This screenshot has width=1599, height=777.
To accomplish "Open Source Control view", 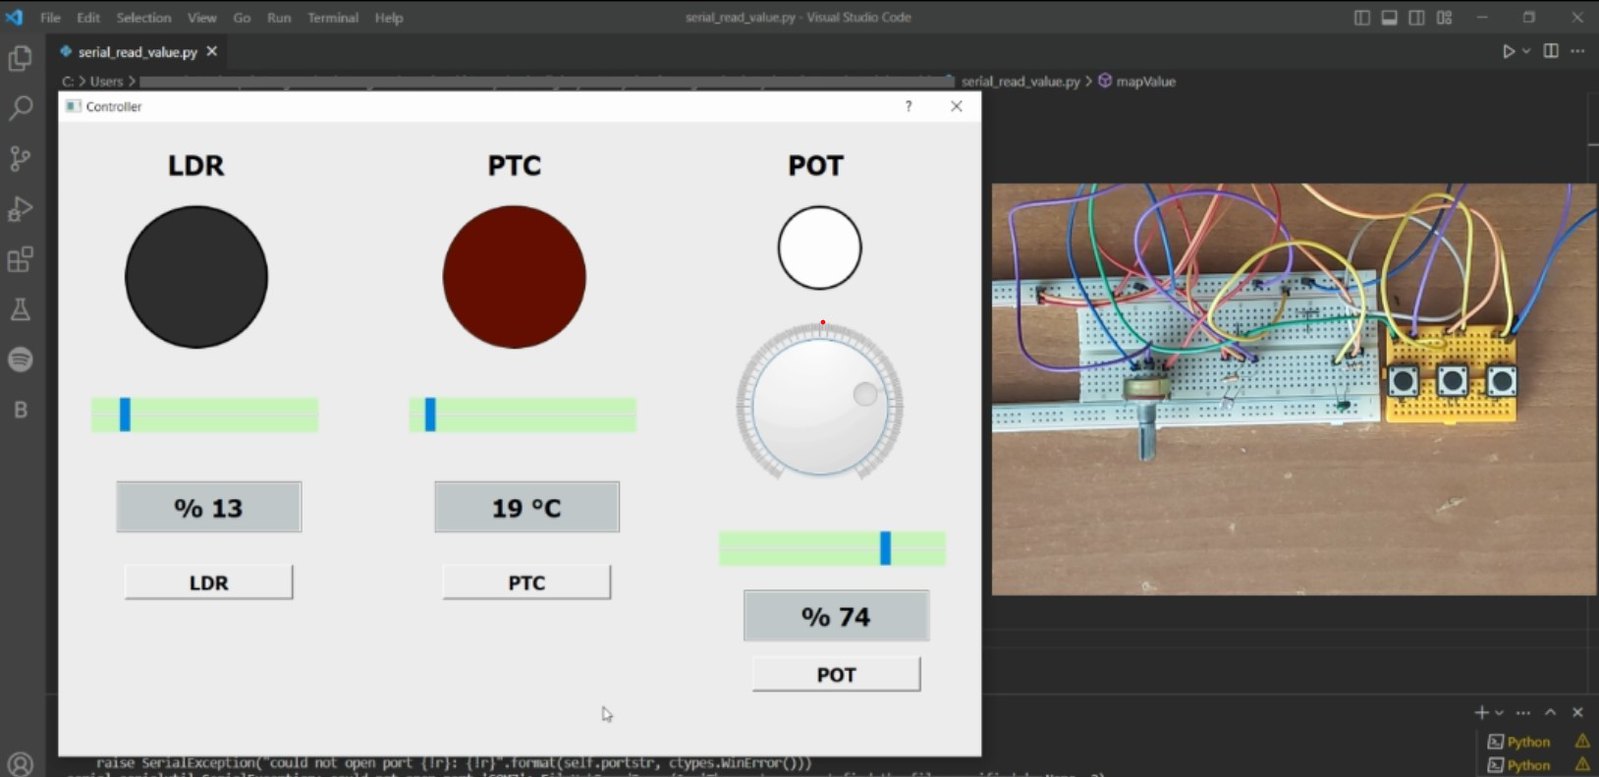I will pos(20,158).
